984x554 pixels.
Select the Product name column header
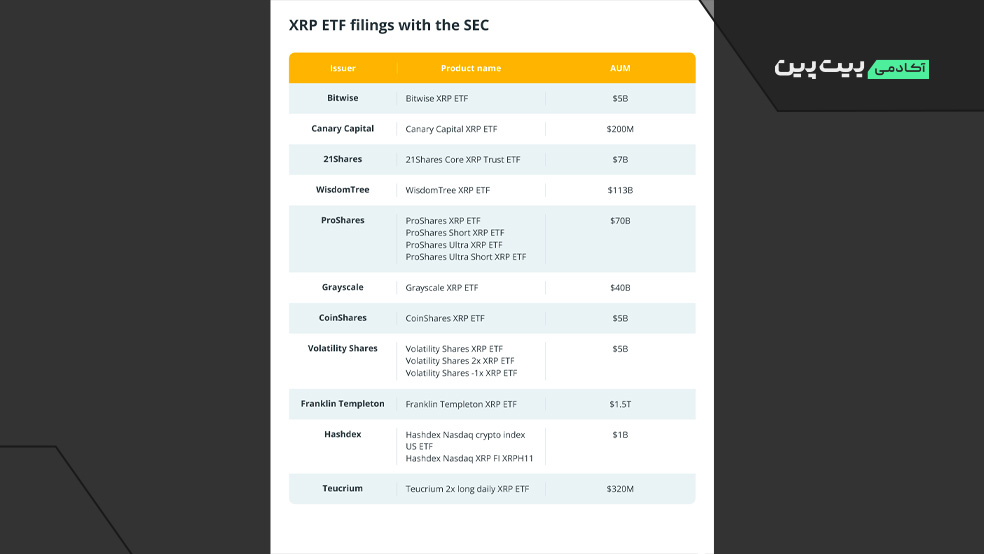[x=471, y=68]
